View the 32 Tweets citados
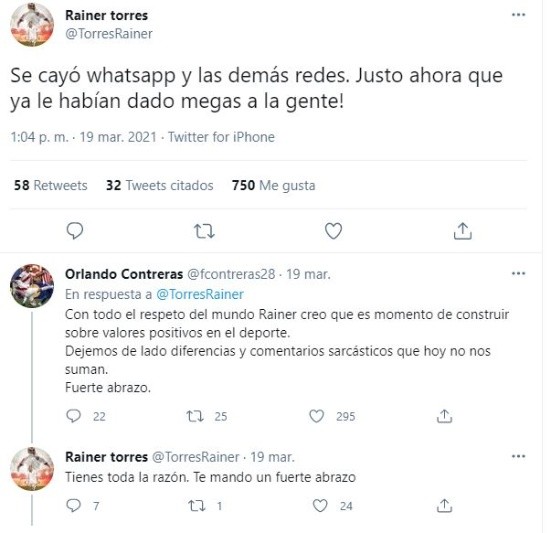 tap(160, 185)
